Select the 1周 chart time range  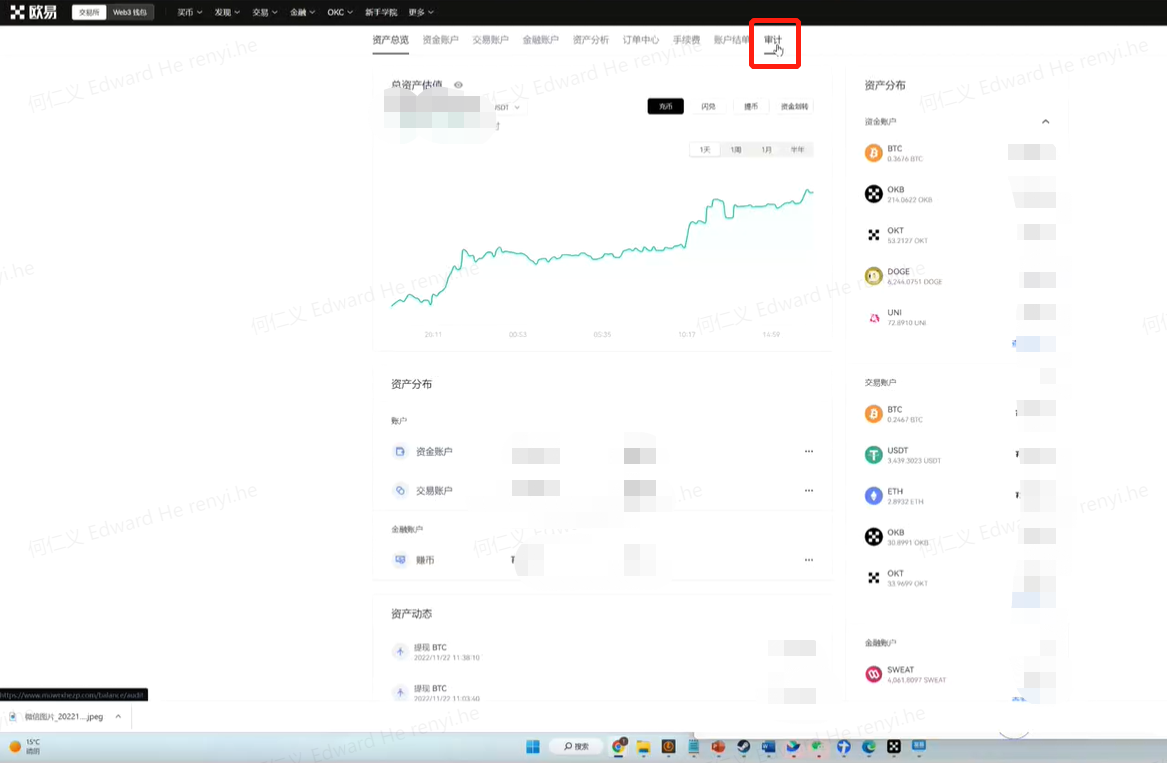click(x=736, y=148)
